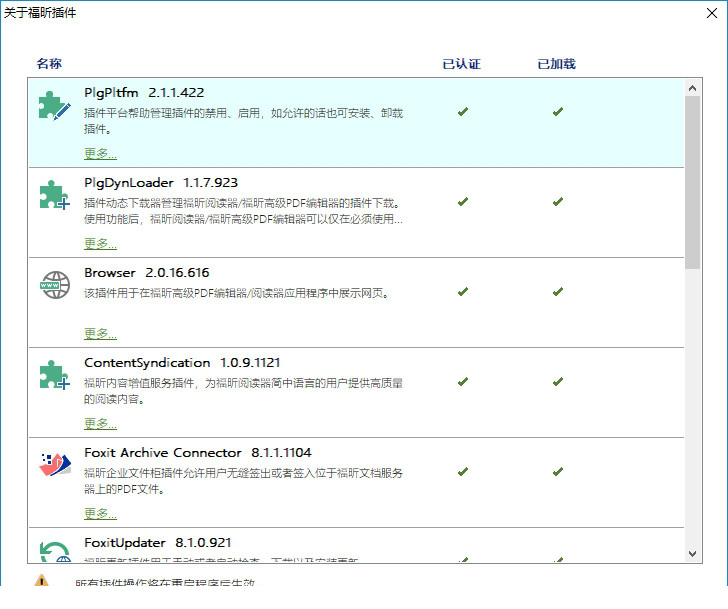
Task: Click PlgDynLoader loaded checkmark
Action: [x=558, y=202]
